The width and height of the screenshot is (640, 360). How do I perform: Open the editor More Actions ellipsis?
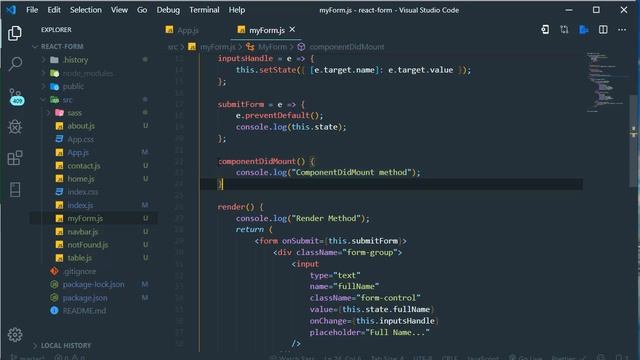(x=622, y=30)
